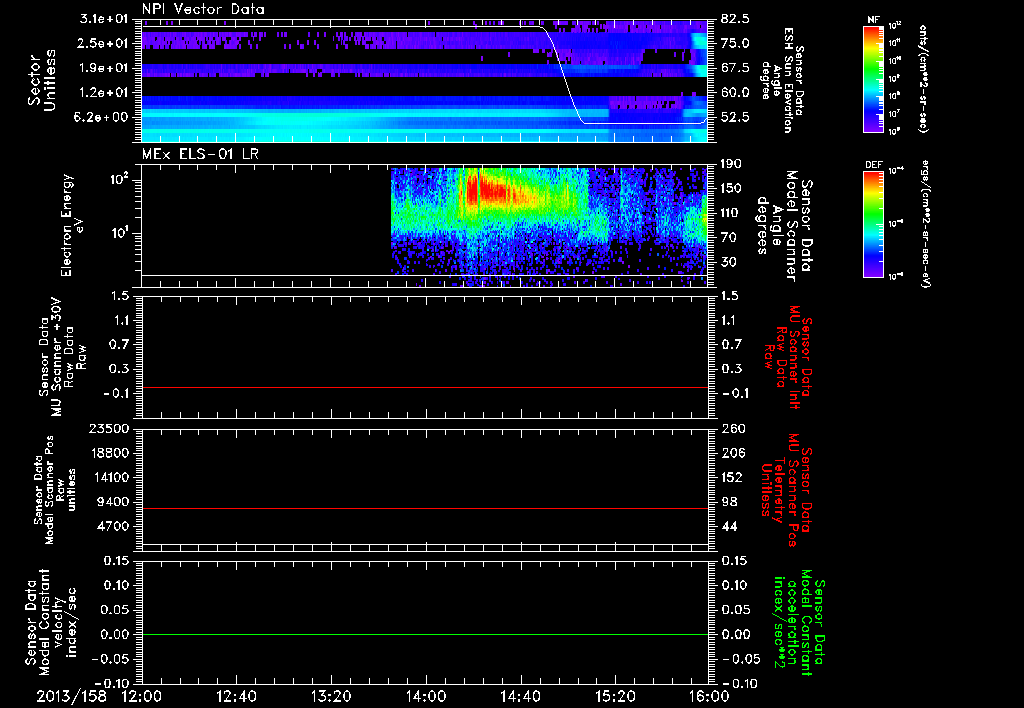Image resolution: width=1024 pixels, height=708 pixels.
Task: Select the "2013/158" date label
Action: [71, 696]
